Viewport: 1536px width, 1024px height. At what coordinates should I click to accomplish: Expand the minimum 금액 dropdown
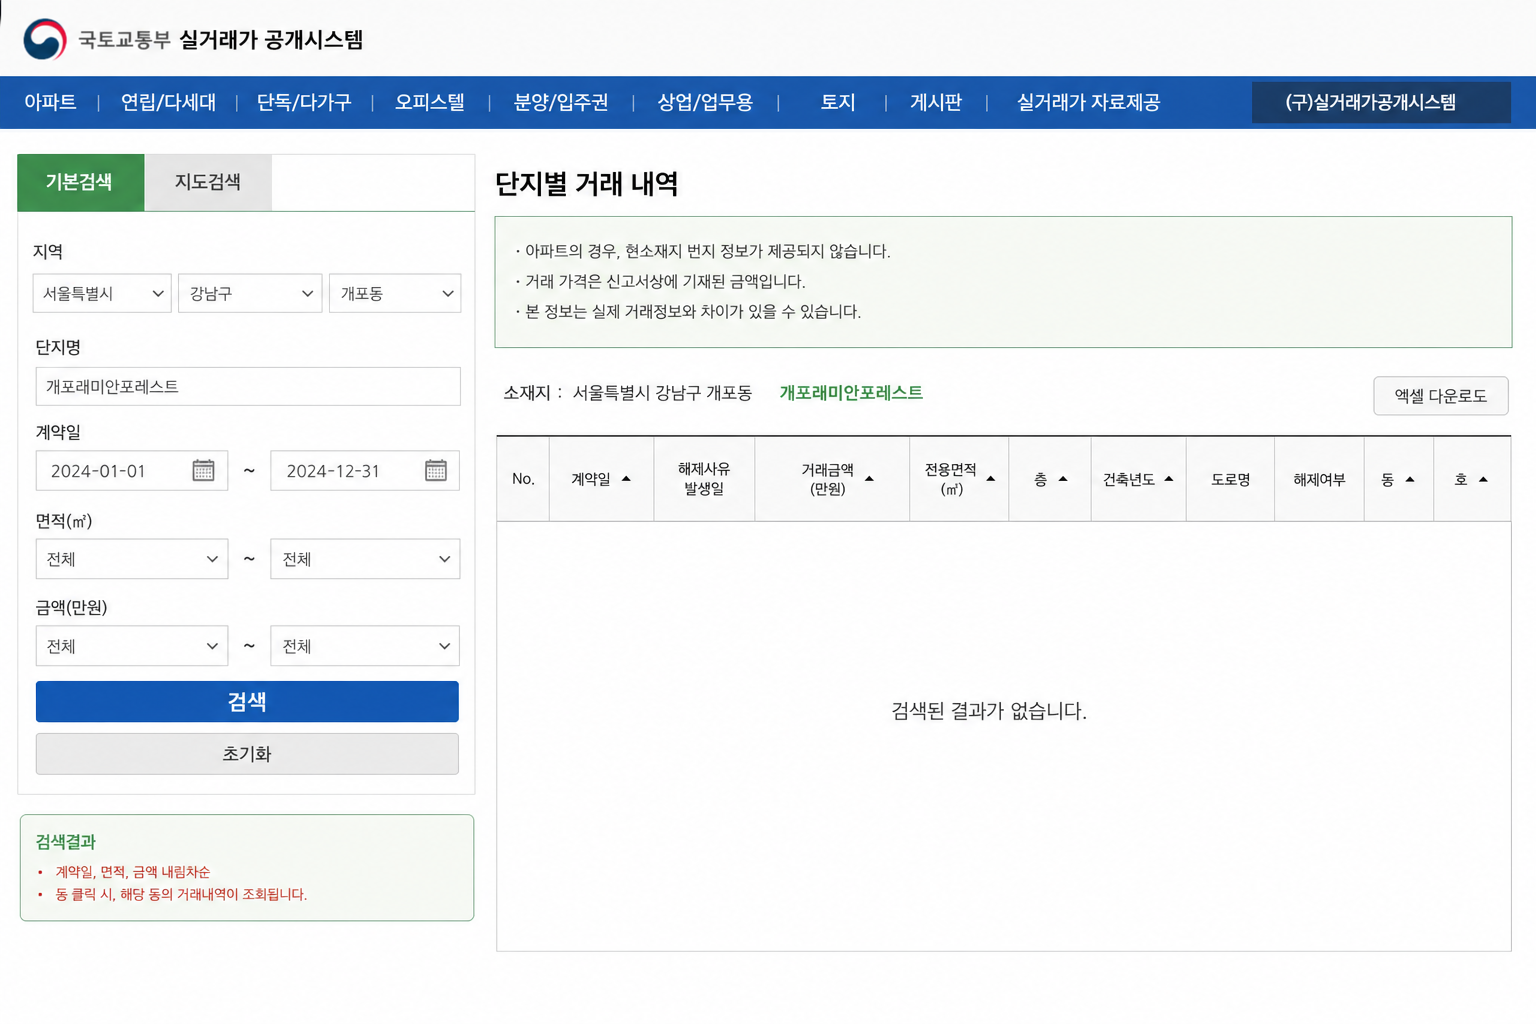pyautogui.click(x=132, y=646)
